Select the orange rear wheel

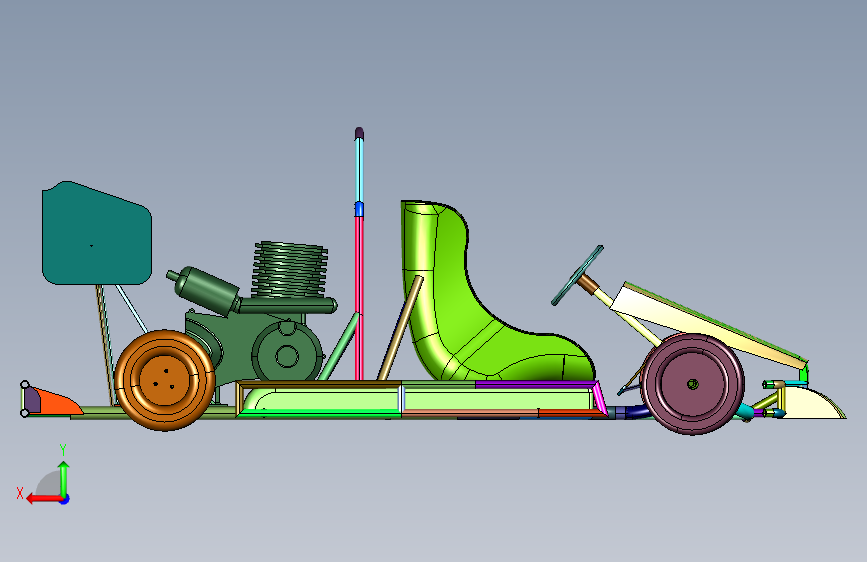(165, 380)
